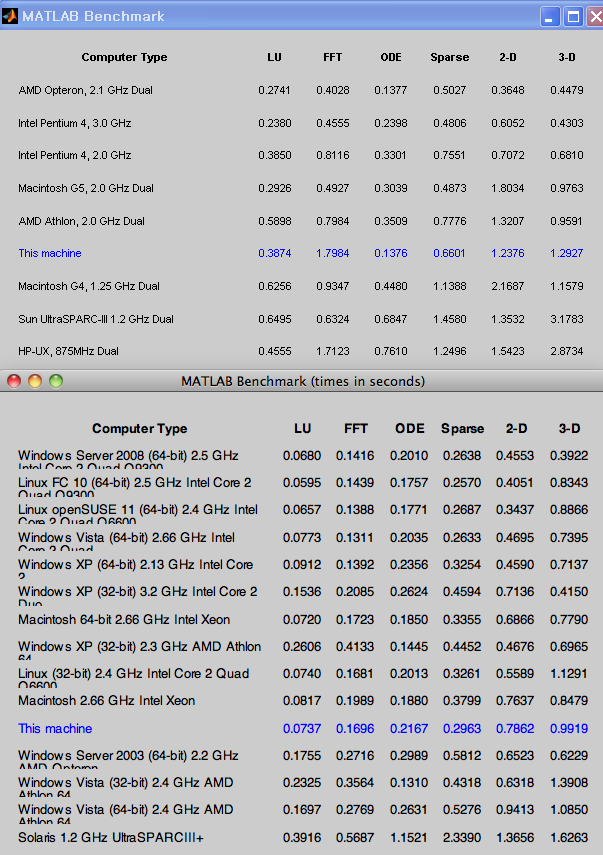
Task: Click the Solaris Sparse value 2.3390
Action: [x=462, y=838]
